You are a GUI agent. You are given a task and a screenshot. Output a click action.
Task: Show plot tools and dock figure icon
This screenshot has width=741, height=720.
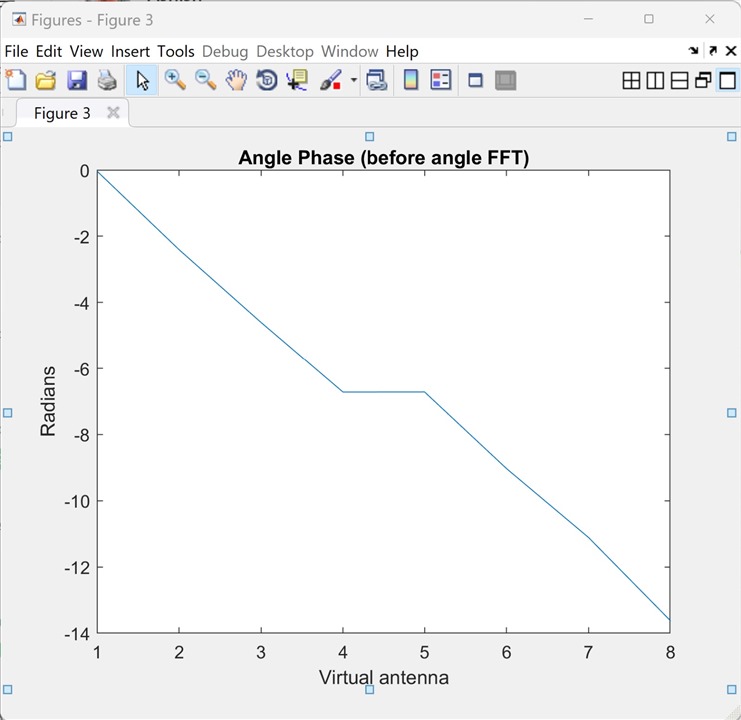click(505, 80)
